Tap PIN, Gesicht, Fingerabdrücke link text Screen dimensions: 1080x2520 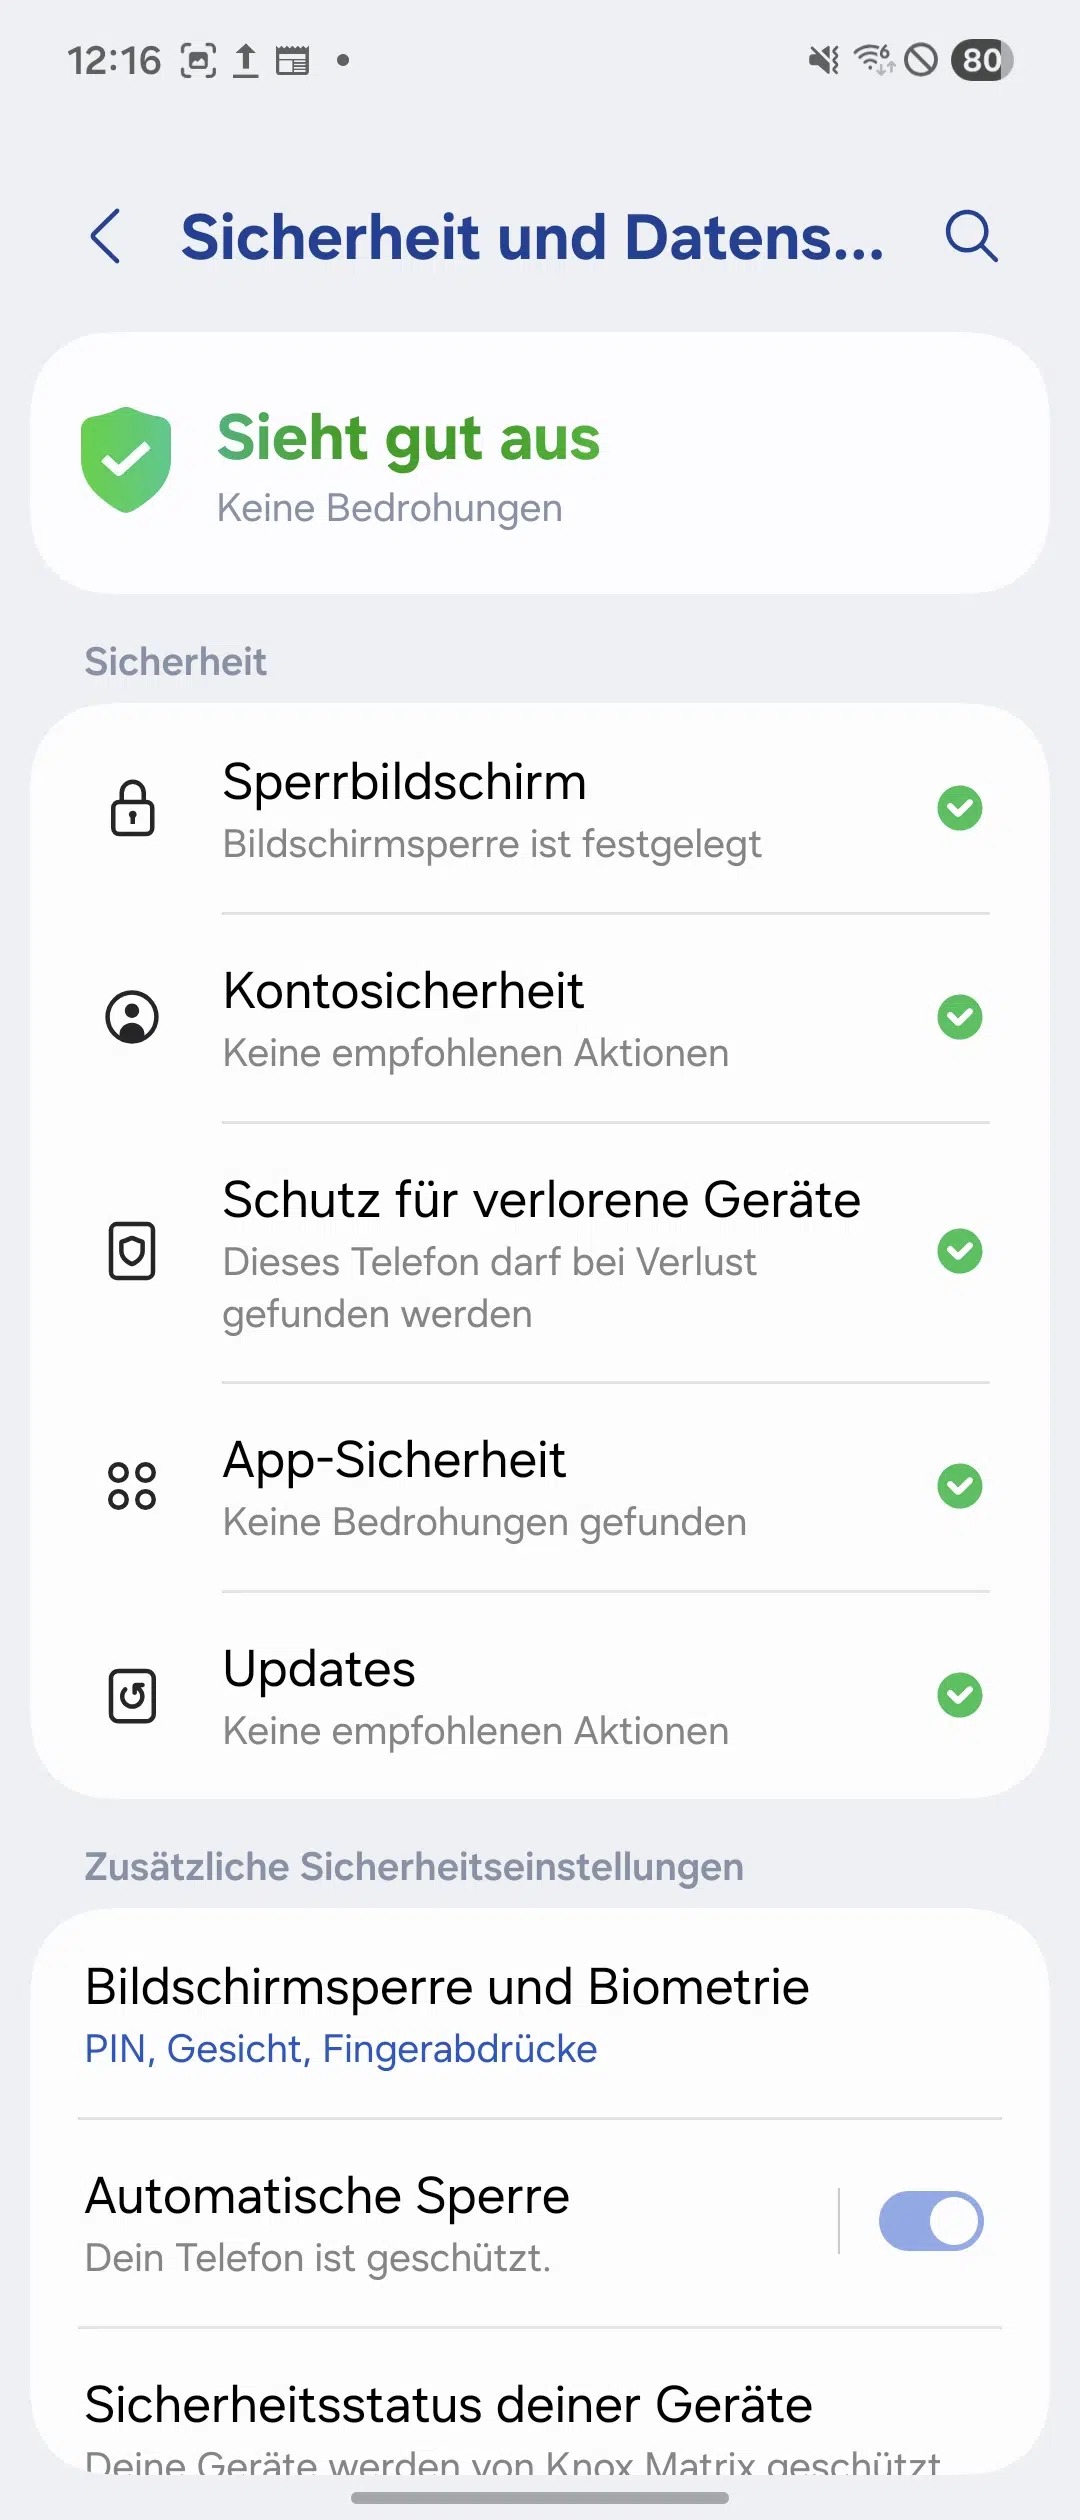341,2049
